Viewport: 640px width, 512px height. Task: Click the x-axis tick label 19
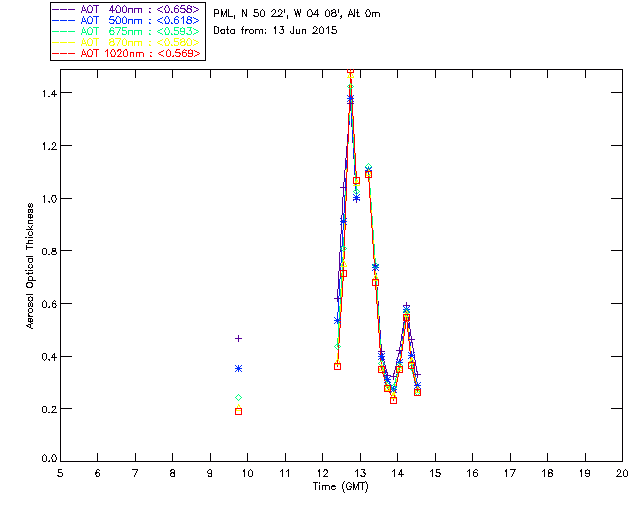(585, 474)
